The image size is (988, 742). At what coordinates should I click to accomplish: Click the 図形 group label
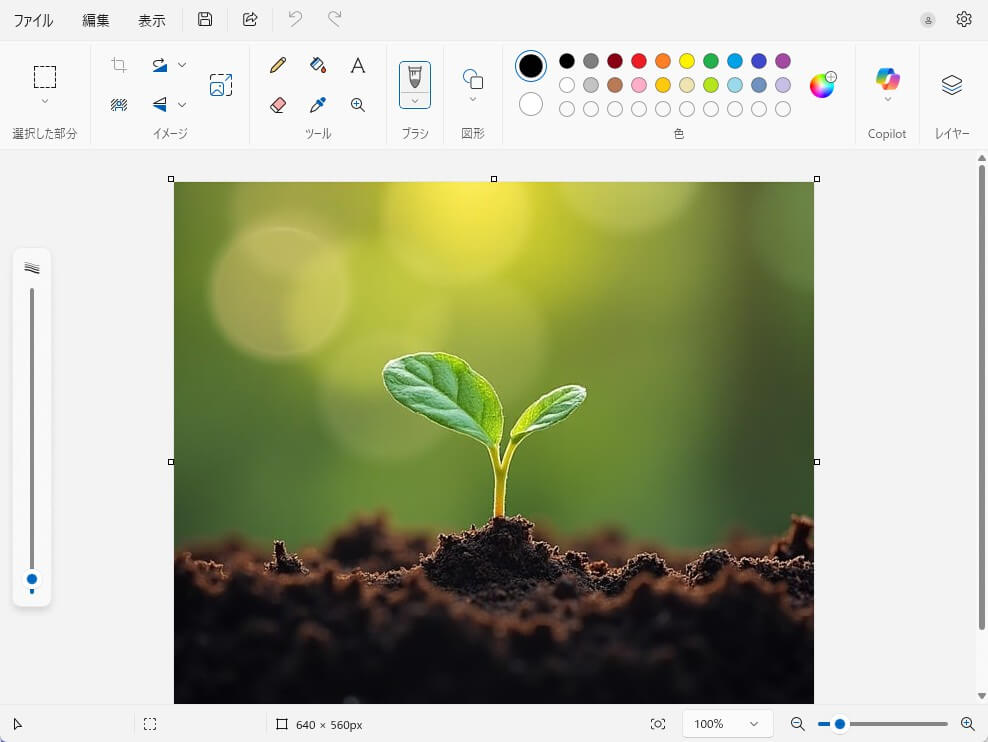coord(473,134)
